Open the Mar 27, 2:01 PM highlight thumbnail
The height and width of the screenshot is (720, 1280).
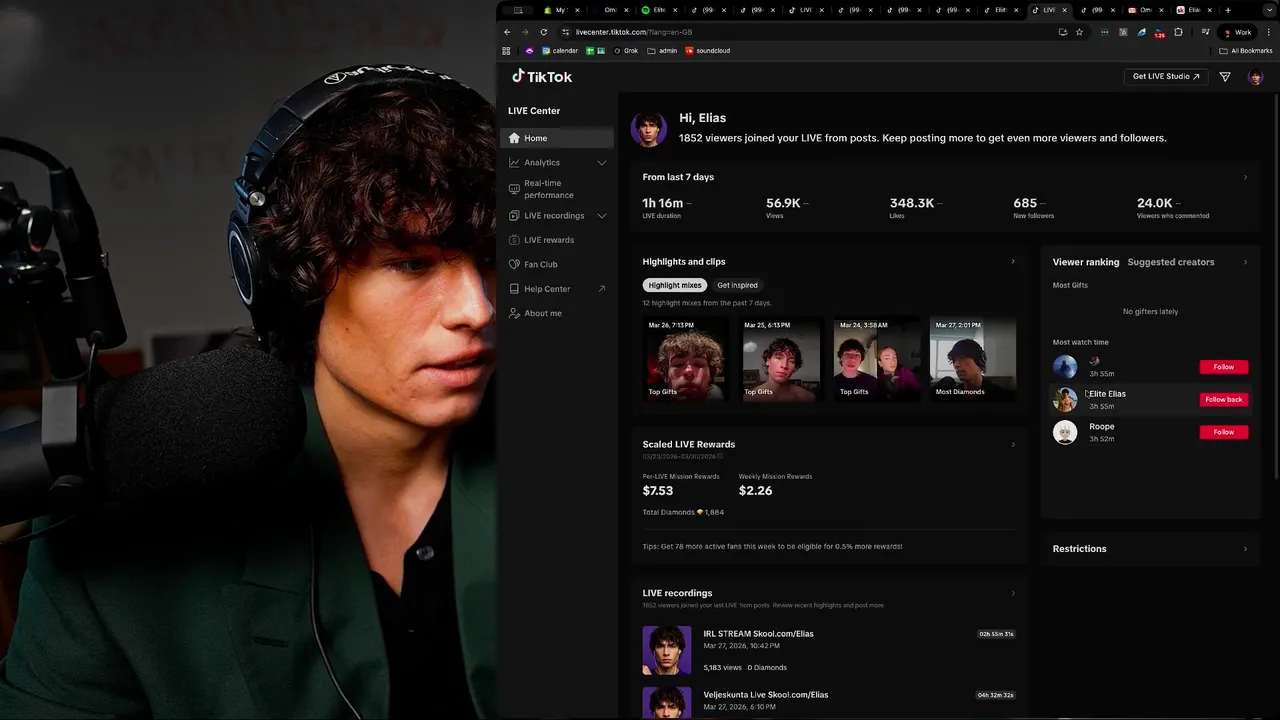click(x=973, y=359)
